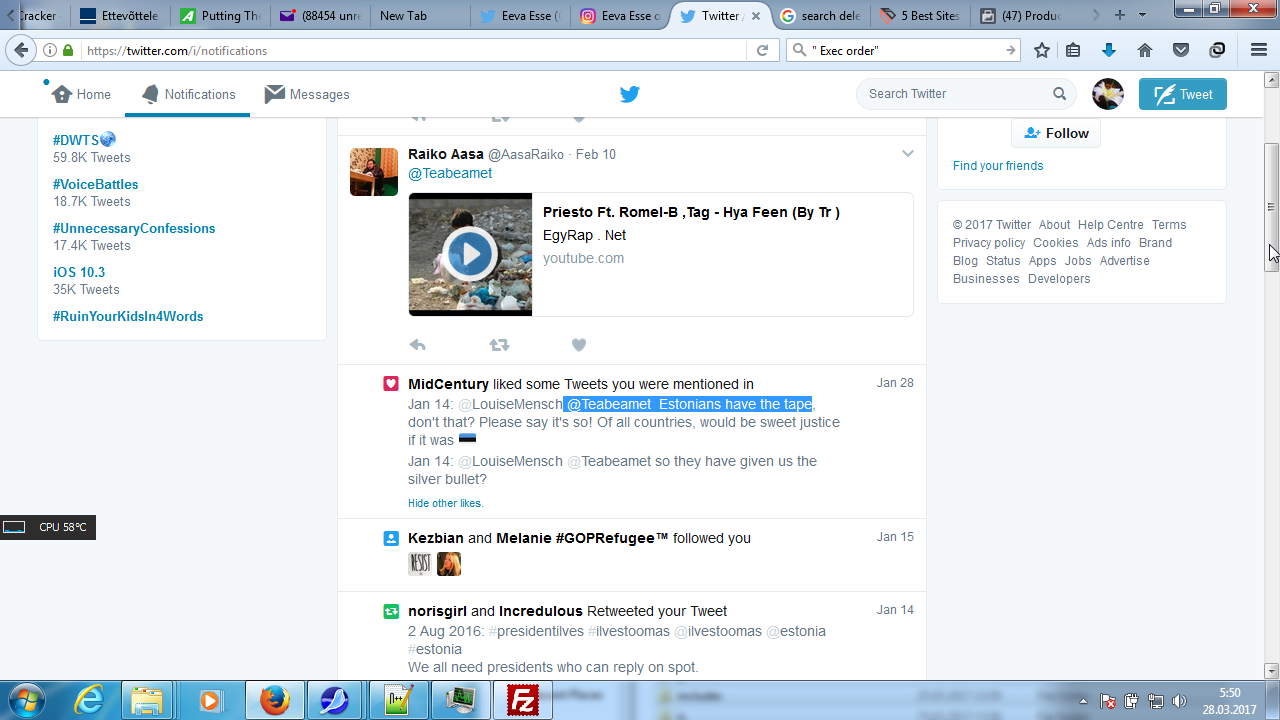Bookmark this page with the star icon
Viewport: 1280px width, 720px height.
click(x=1042, y=50)
